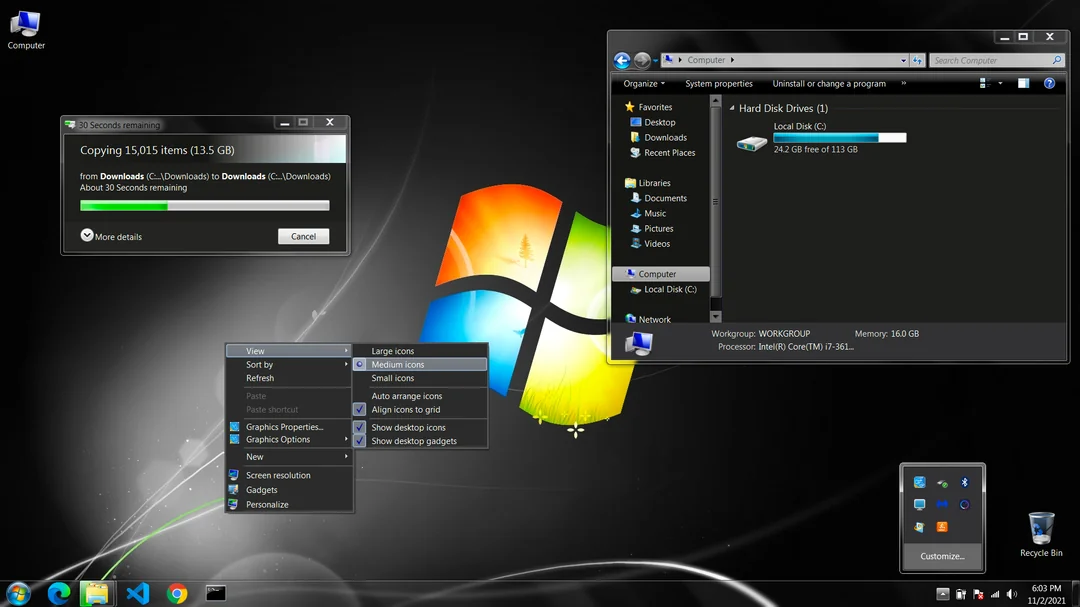Open the view options dropdown arrow
The width and height of the screenshot is (1080, 607).
[x=1000, y=83]
